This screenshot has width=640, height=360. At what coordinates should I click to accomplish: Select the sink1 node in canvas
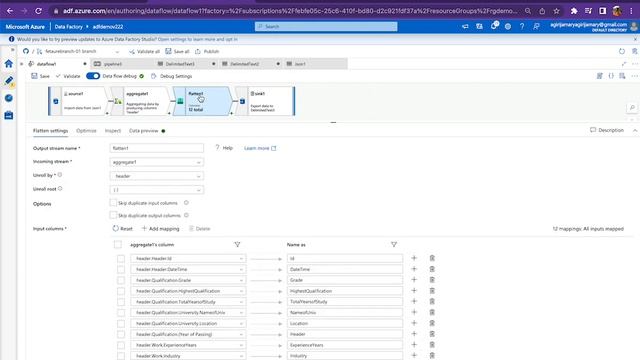coord(266,101)
